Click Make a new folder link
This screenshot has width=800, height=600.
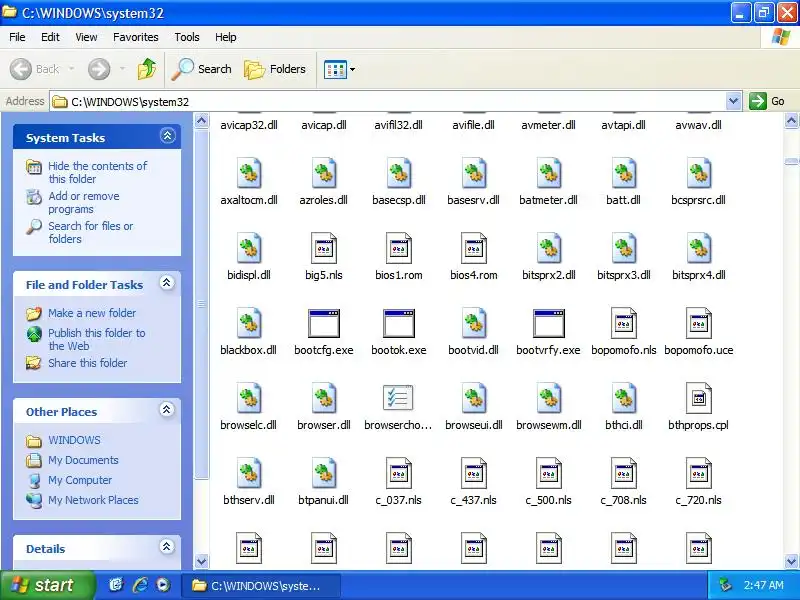92,313
